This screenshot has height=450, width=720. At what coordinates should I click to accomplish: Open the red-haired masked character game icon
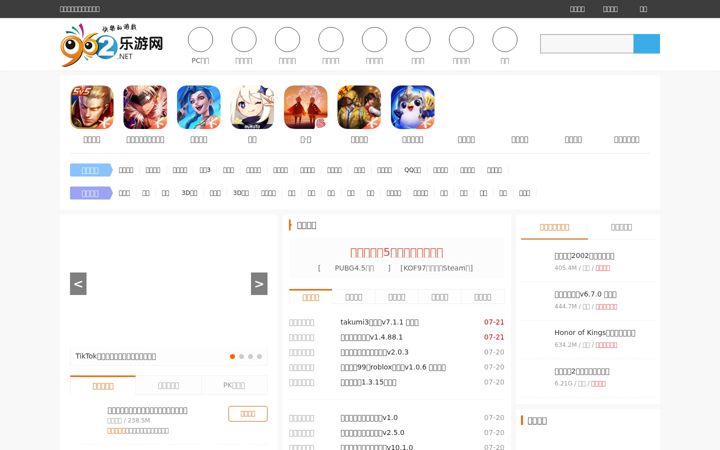click(x=145, y=107)
